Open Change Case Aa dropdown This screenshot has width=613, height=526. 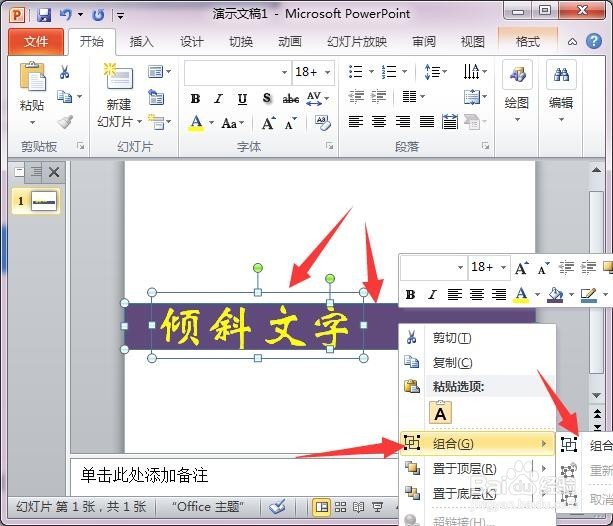click(232, 124)
